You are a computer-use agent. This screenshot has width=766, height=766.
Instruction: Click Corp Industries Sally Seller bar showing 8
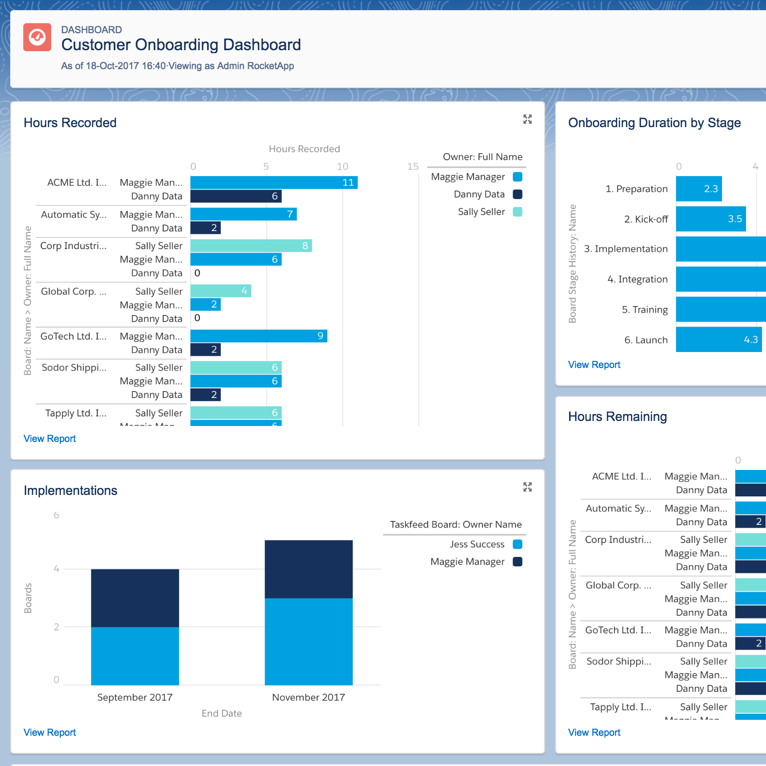click(250, 246)
